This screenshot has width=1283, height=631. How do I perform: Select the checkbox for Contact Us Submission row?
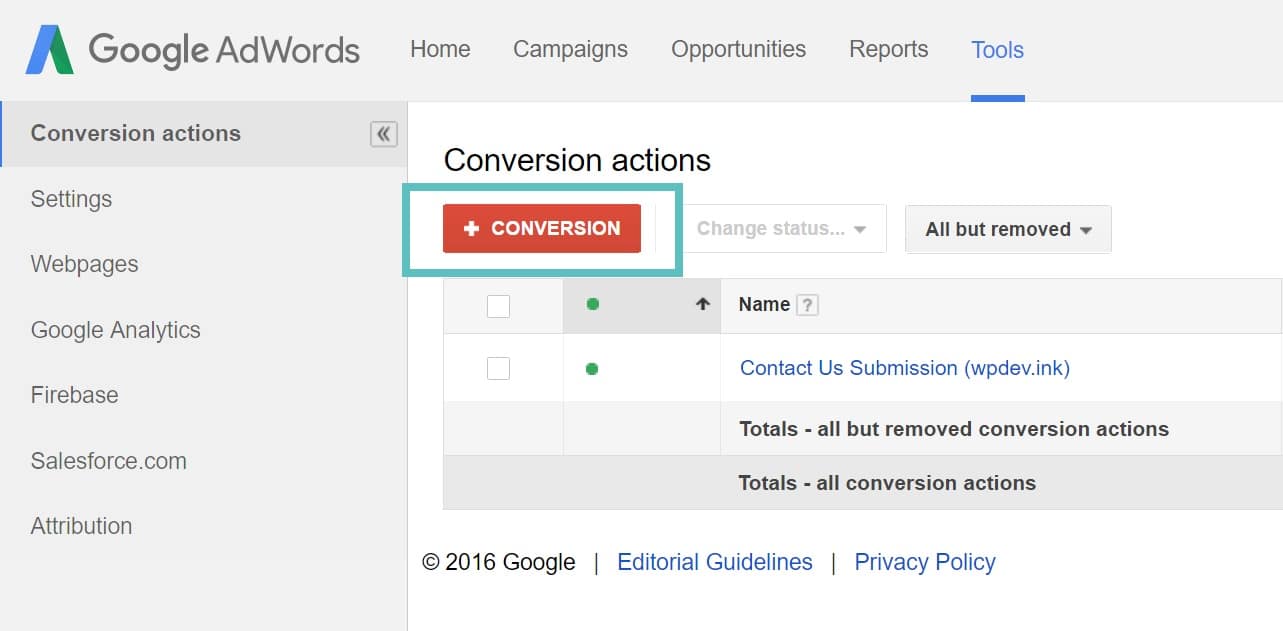click(x=498, y=368)
